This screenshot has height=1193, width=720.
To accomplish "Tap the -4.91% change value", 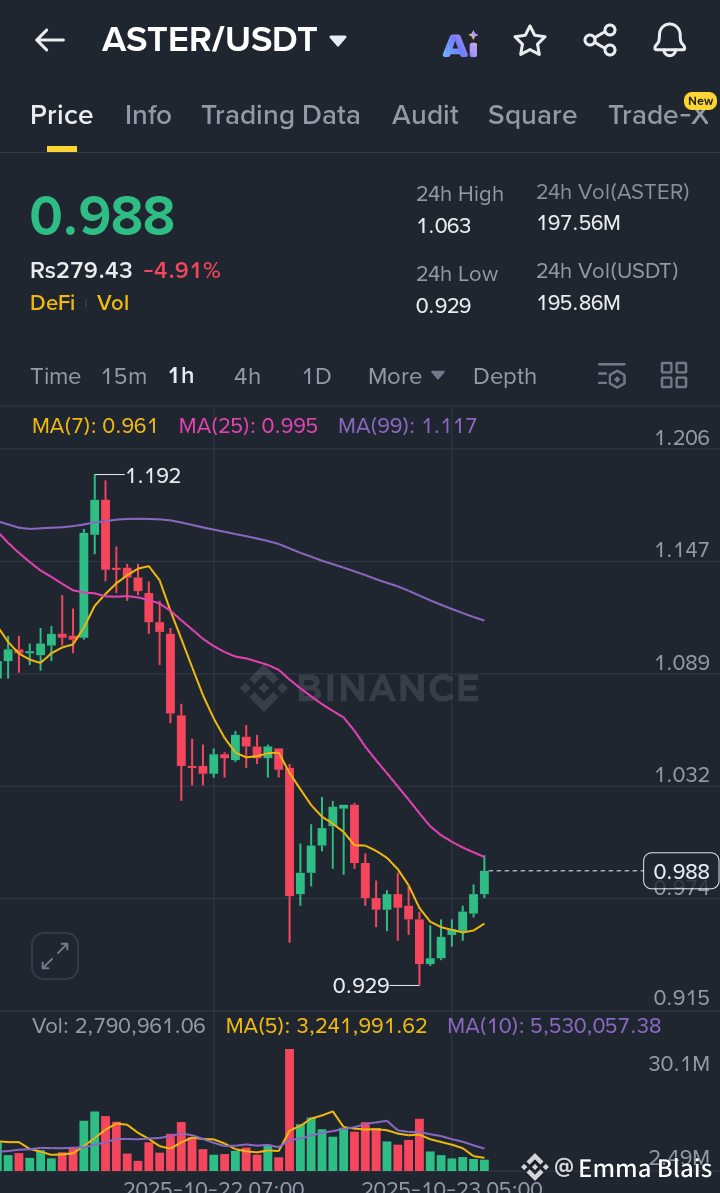I will point(182,270).
